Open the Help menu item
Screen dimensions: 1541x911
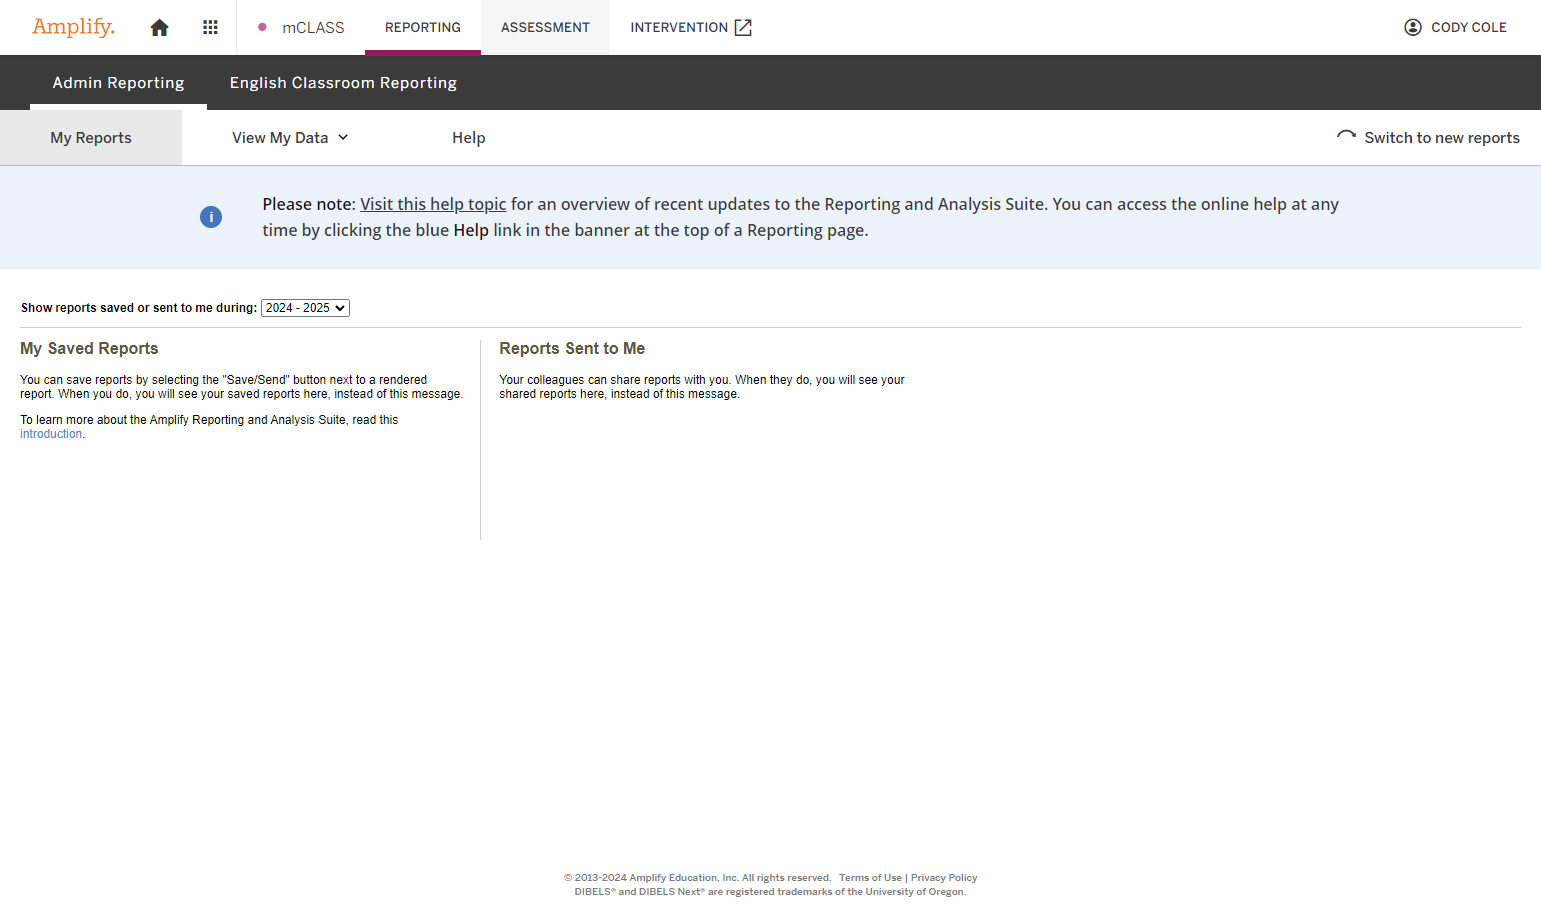click(468, 138)
